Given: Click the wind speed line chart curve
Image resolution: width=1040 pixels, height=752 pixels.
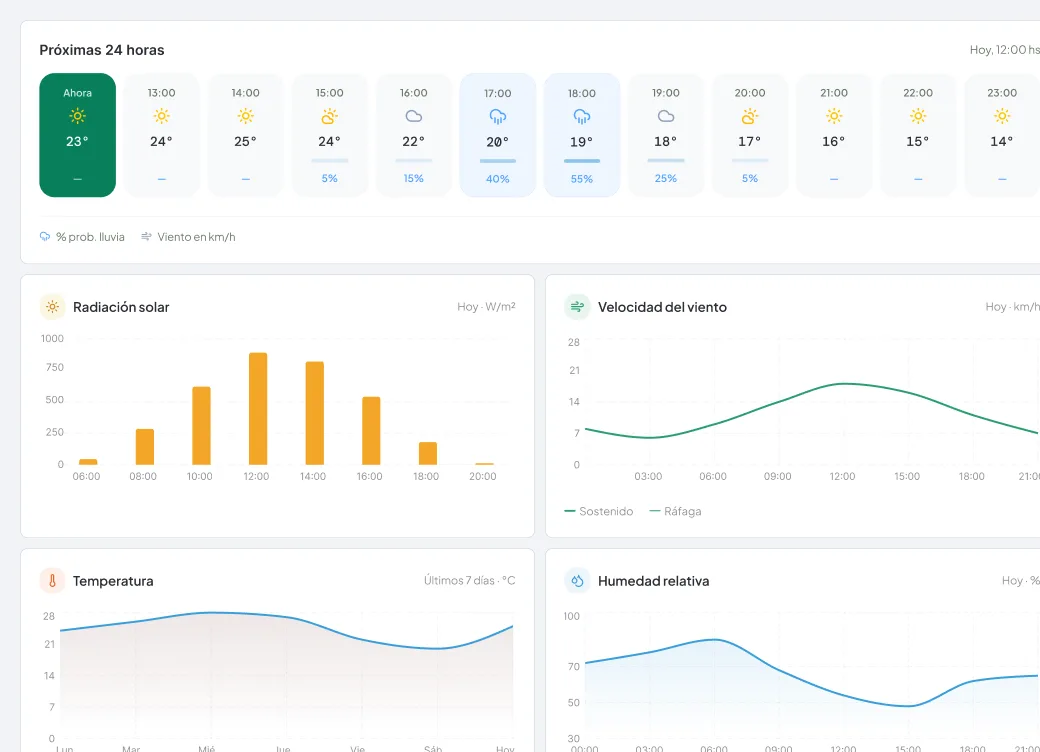Looking at the screenshot, I should point(844,384).
